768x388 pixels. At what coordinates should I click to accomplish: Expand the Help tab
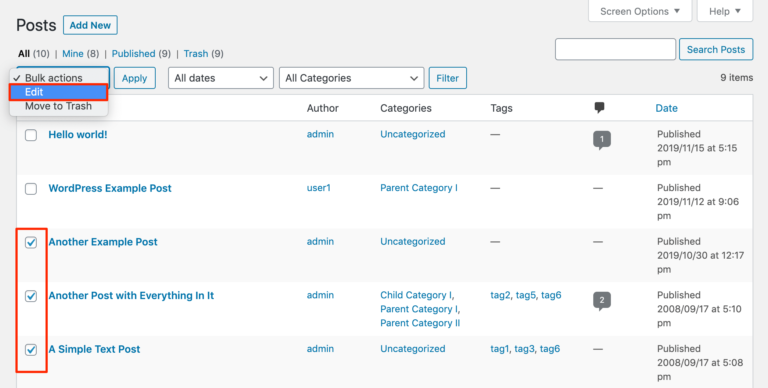(724, 11)
